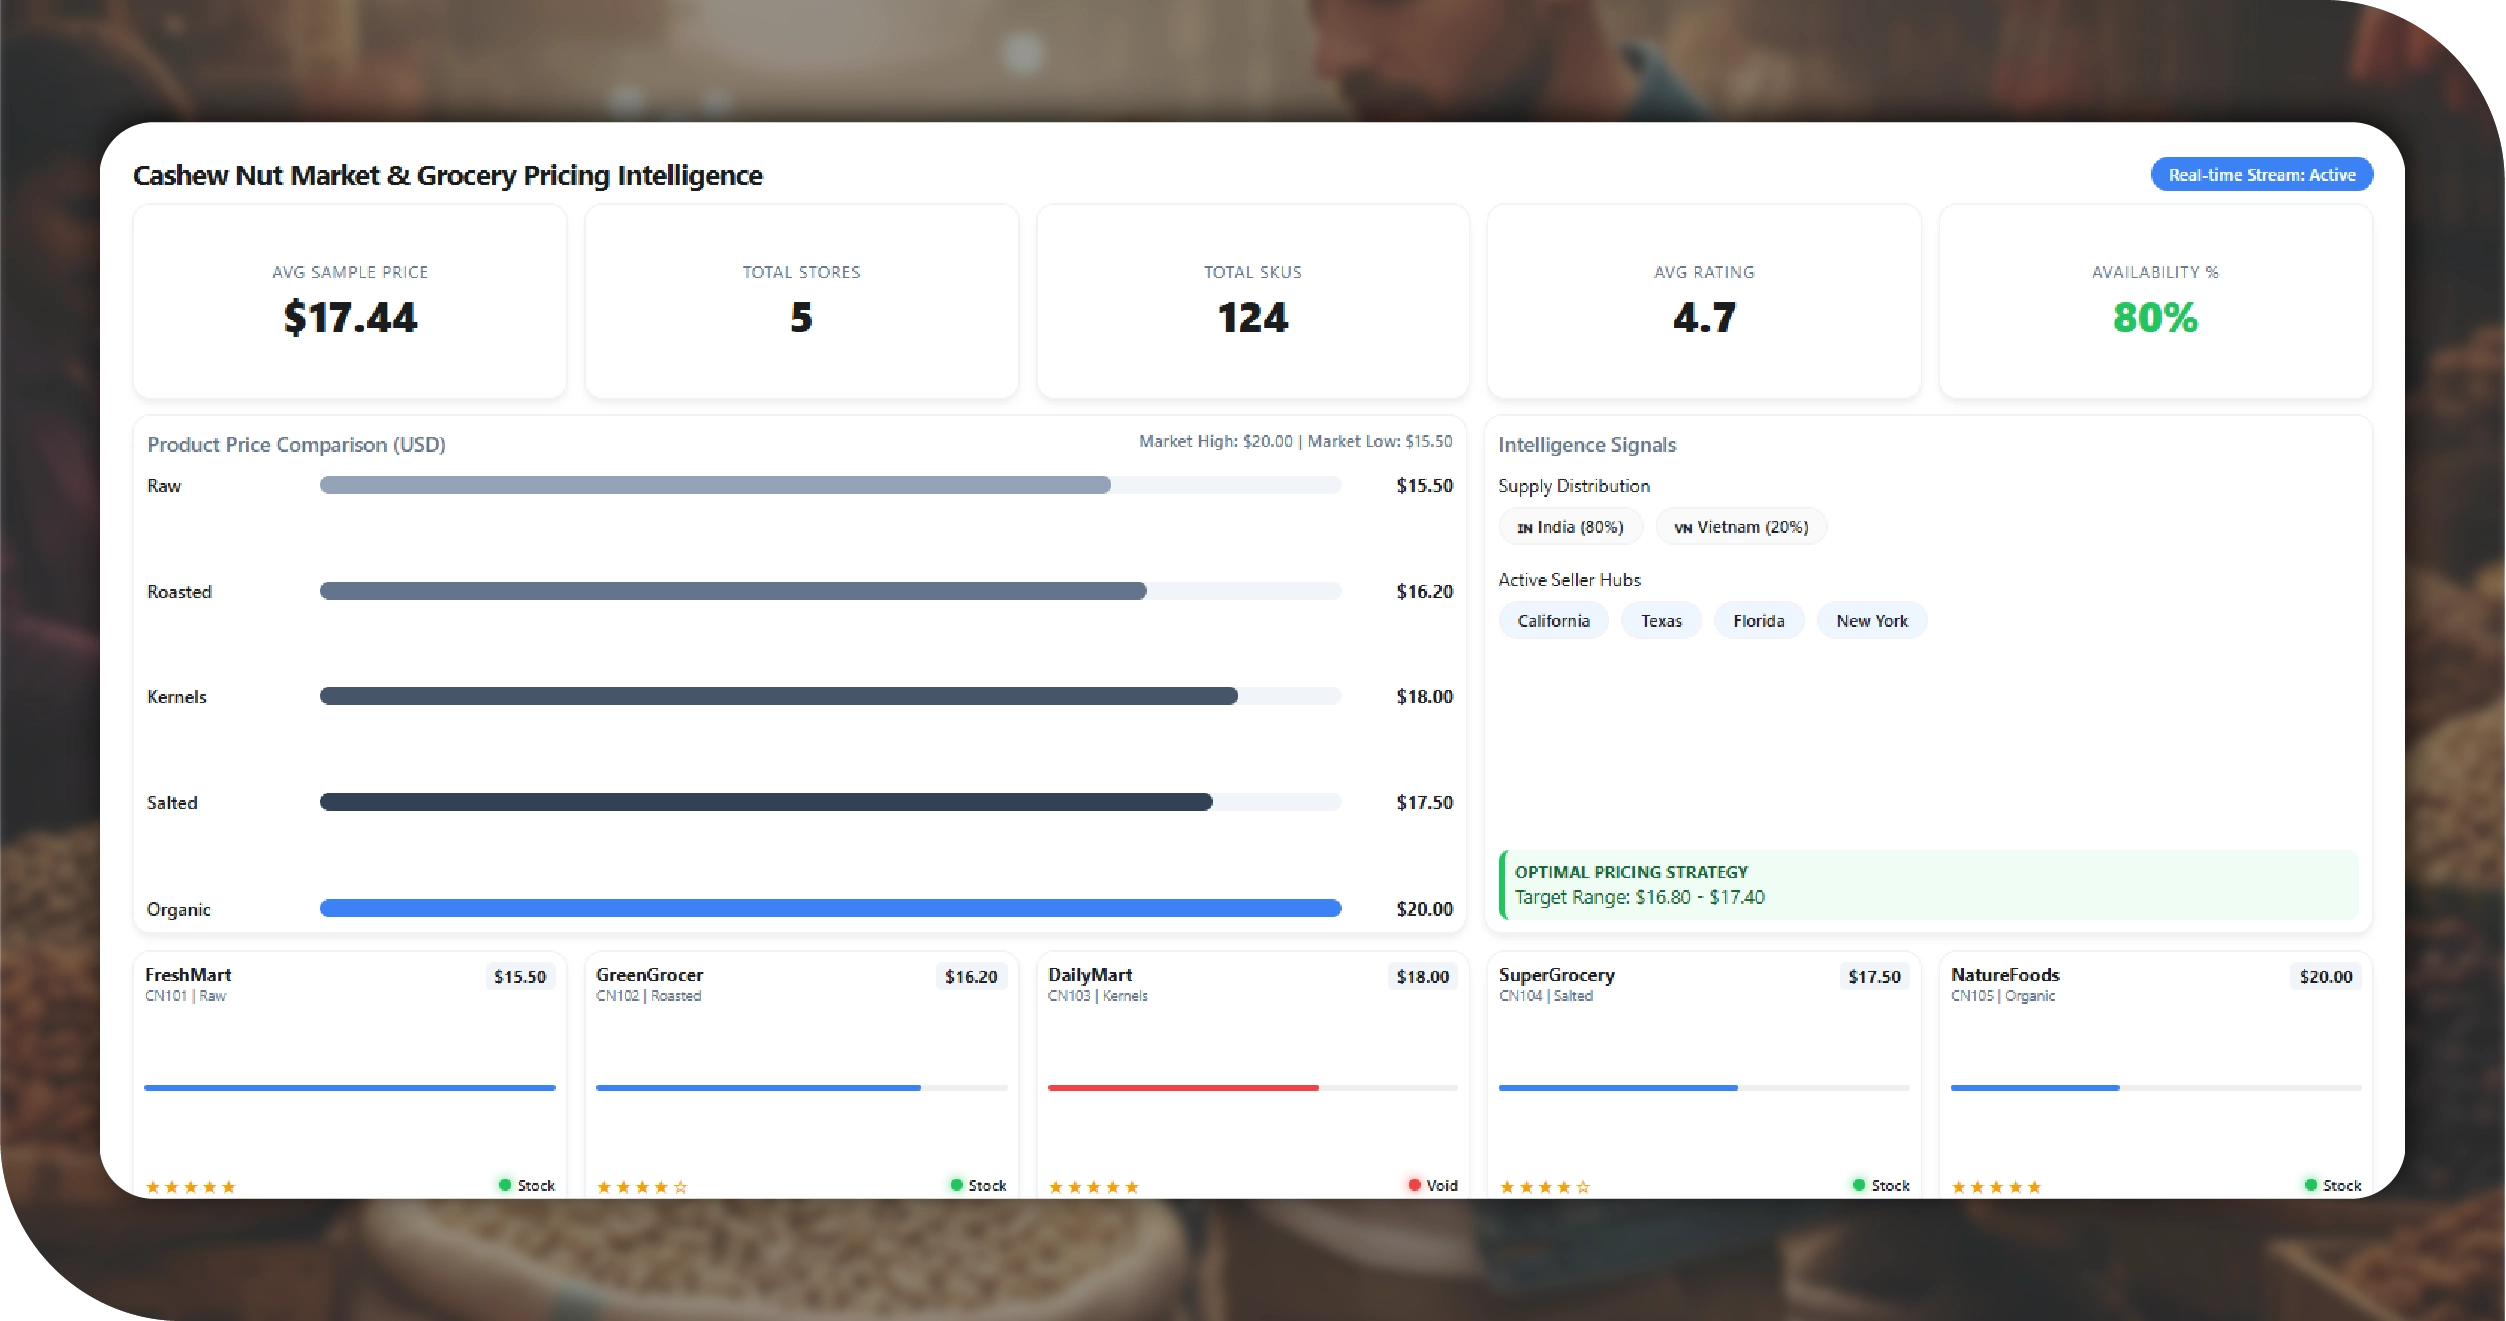Image resolution: width=2506 pixels, height=1321 pixels.
Task: Click NatureFoods five-star rating
Action: click(x=1995, y=1187)
